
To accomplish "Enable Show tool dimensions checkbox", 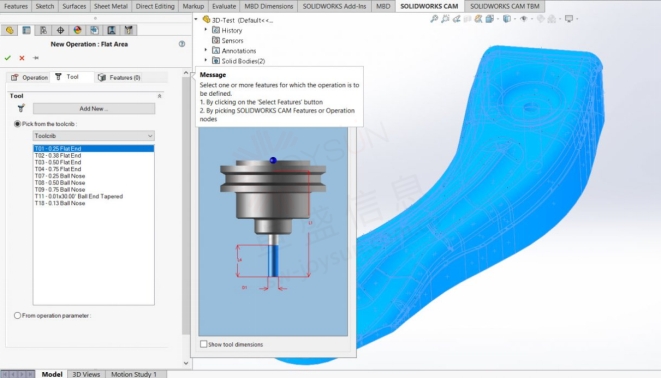I will point(204,344).
